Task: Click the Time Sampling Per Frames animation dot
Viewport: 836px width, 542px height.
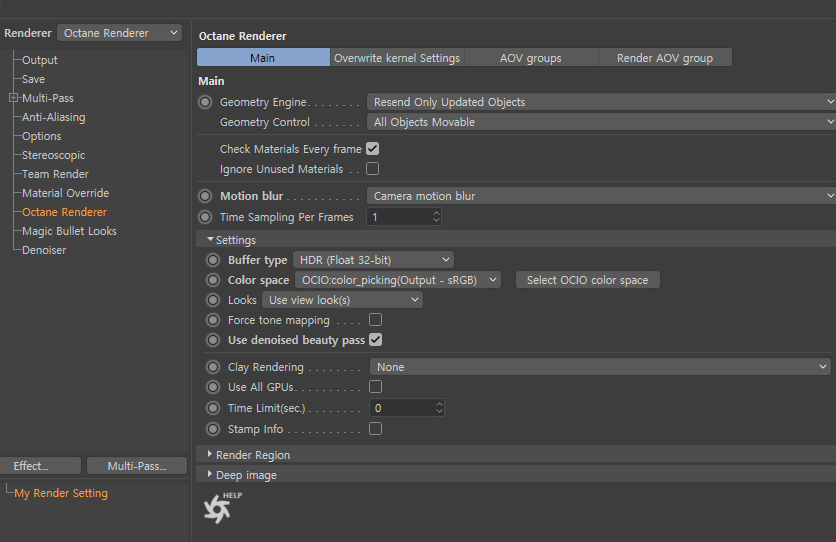Action: click(x=205, y=217)
